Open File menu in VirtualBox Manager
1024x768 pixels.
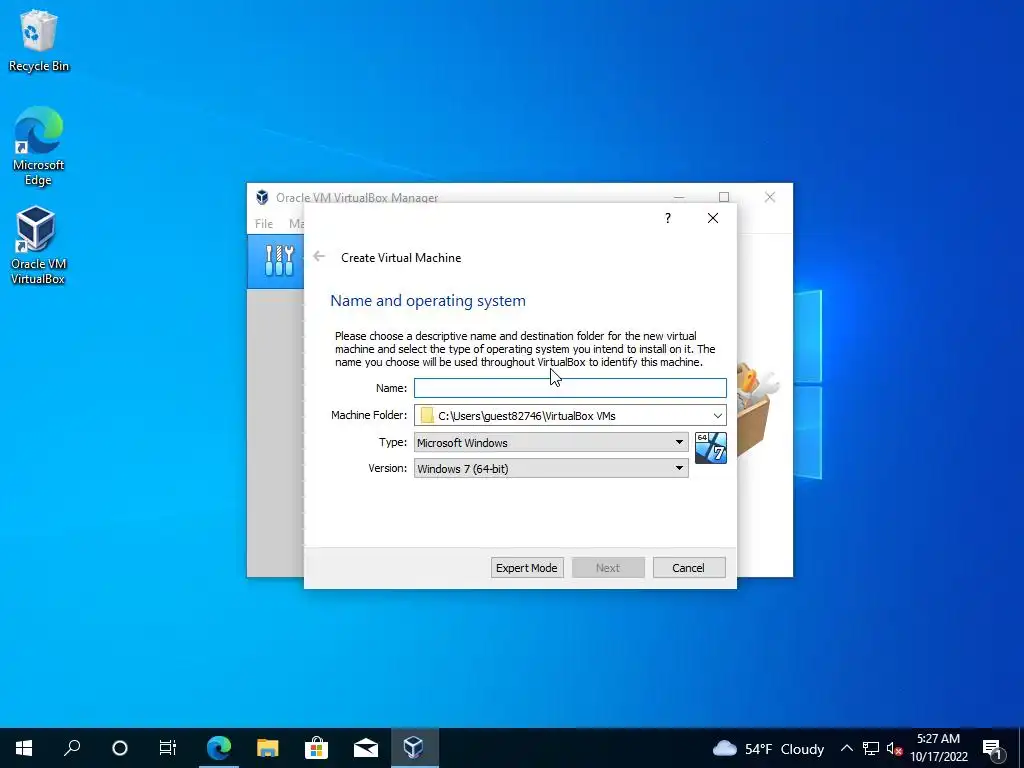point(264,223)
